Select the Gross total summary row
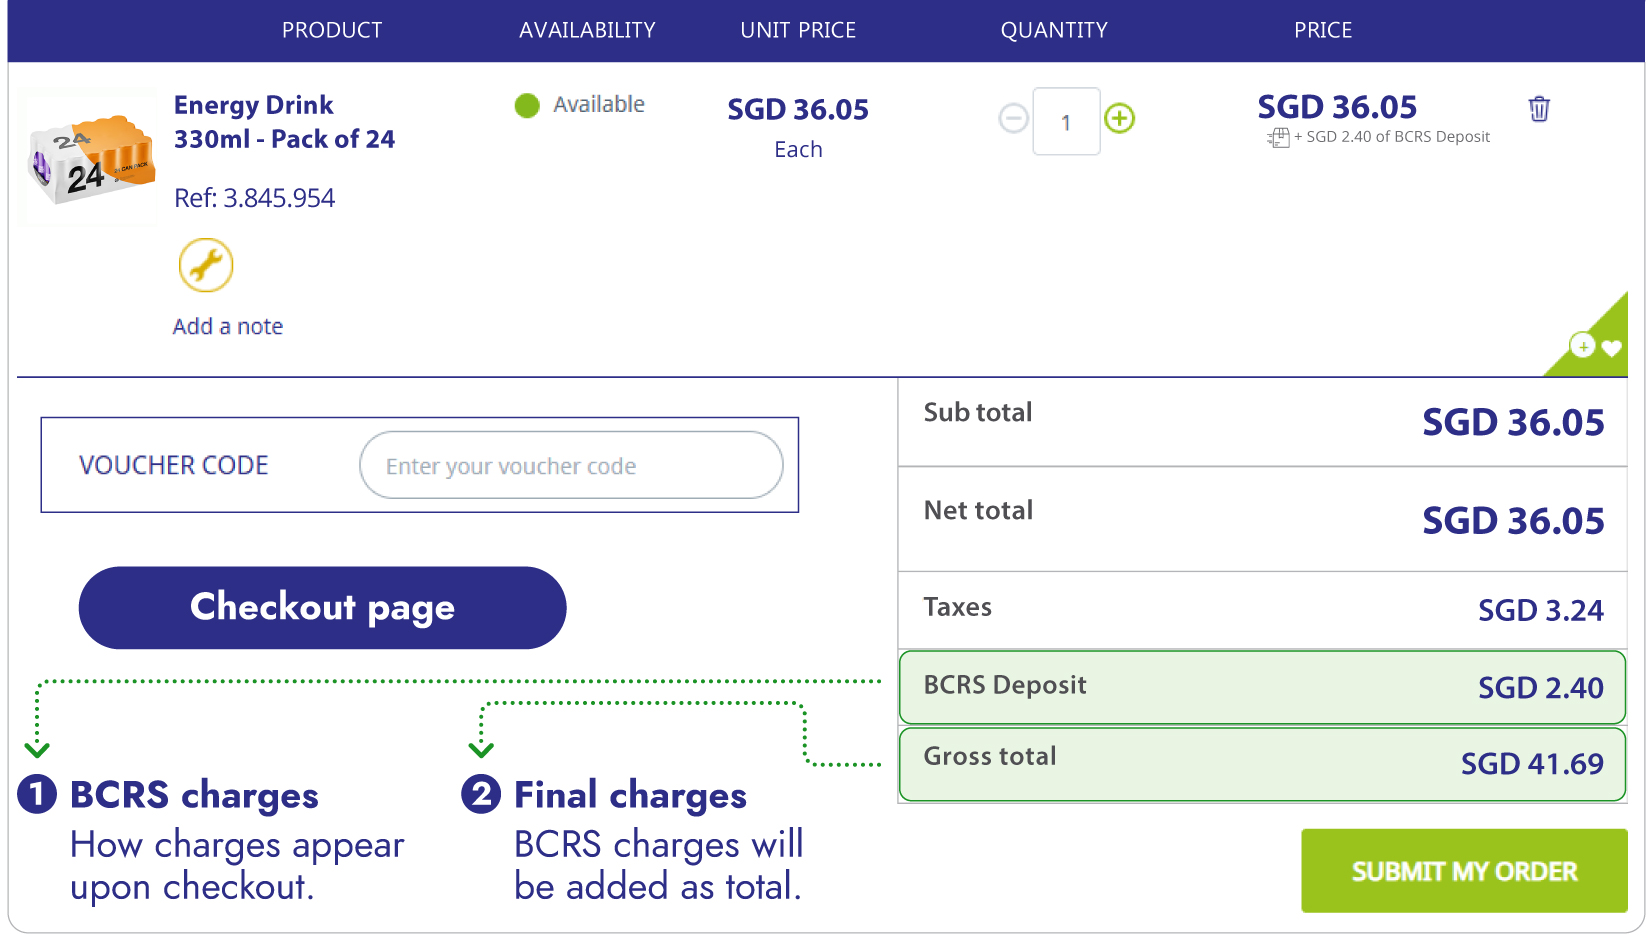Image resolution: width=1650 pixels, height=942 pixels. tap(1262, 764)
